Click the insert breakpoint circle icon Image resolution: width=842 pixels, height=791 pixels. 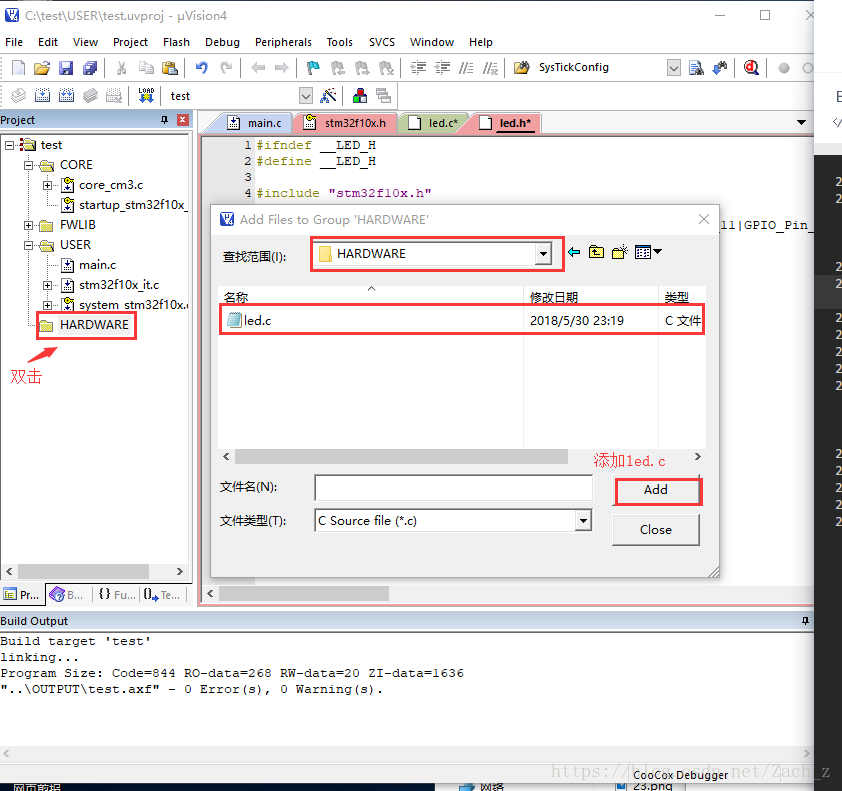click(783, 68)
